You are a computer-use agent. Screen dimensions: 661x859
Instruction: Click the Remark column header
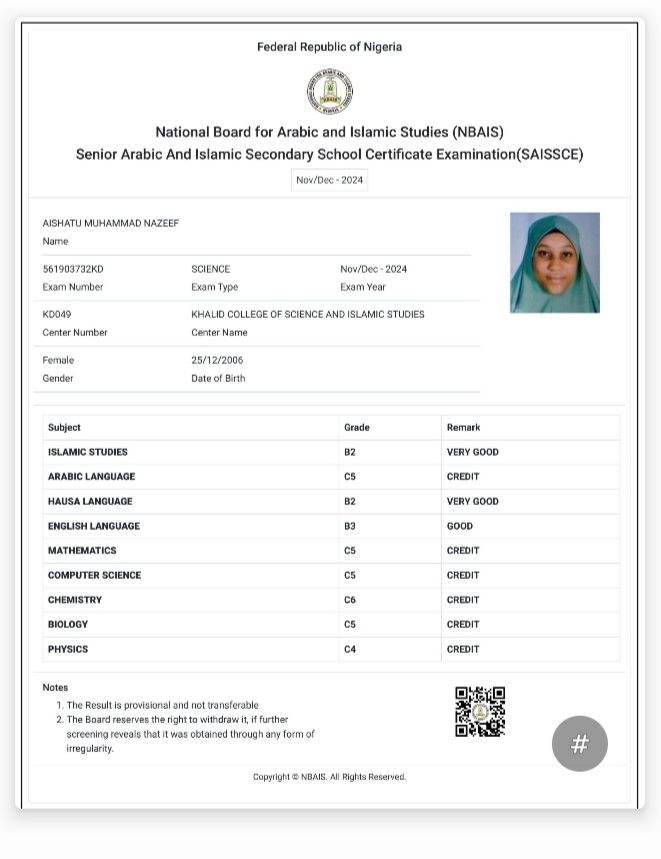tap(463, 427)
